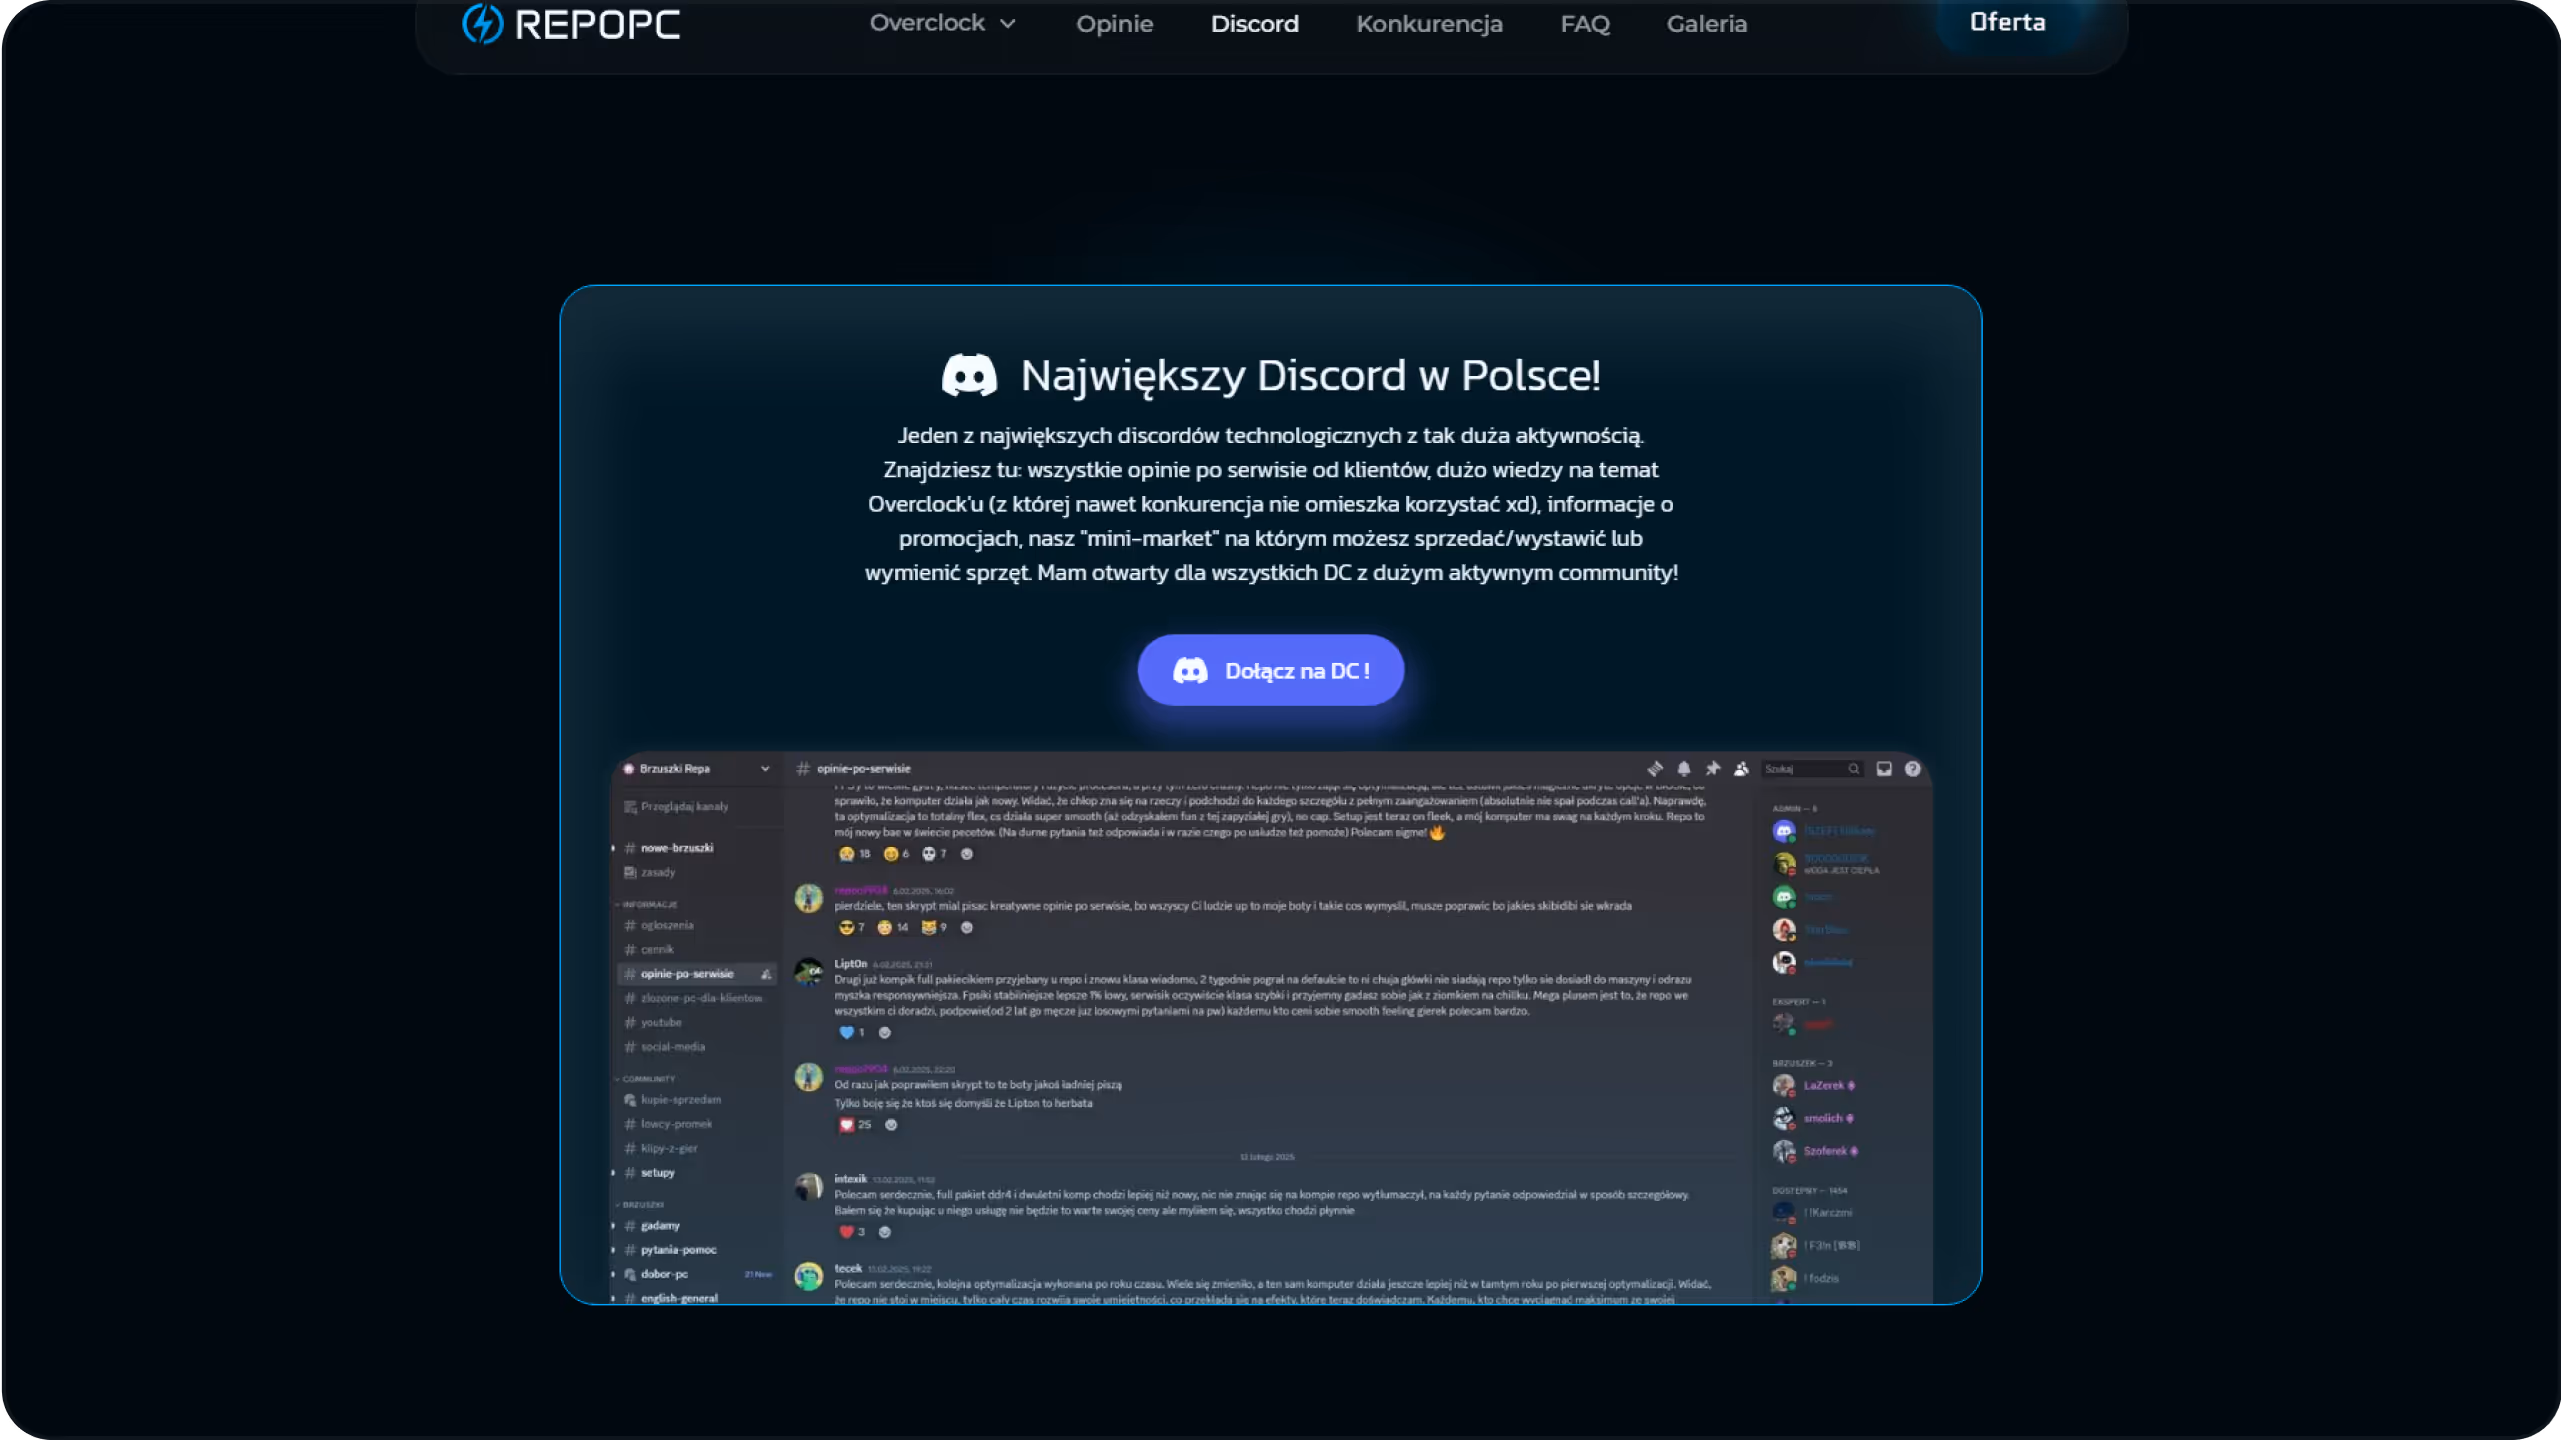
Task: Add reaction next to the blue heart reaction
Action: (884, 1032)
